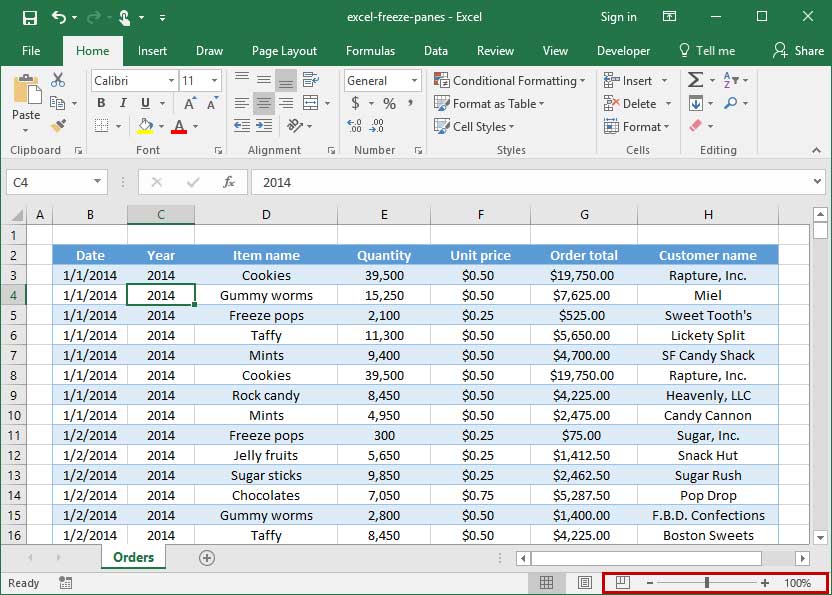
Task: Click the Format Painter icon
Action: click(x=58, y=125)
